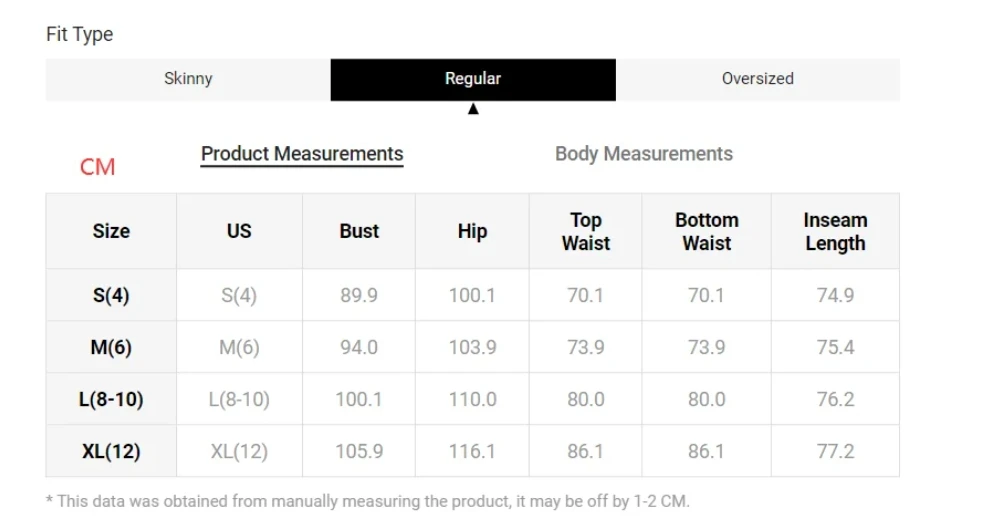Click the Bottom Waist column header
This screenshot has height=520, width=981.
coord(706,231)
